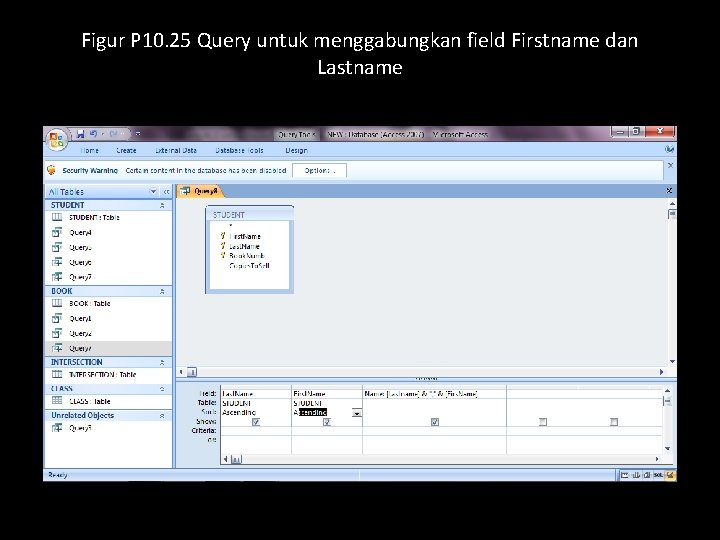Screen dimensions: 720x540
Task: Click the Undo arrow in the quick access toolbar
Action: (93, 134)
